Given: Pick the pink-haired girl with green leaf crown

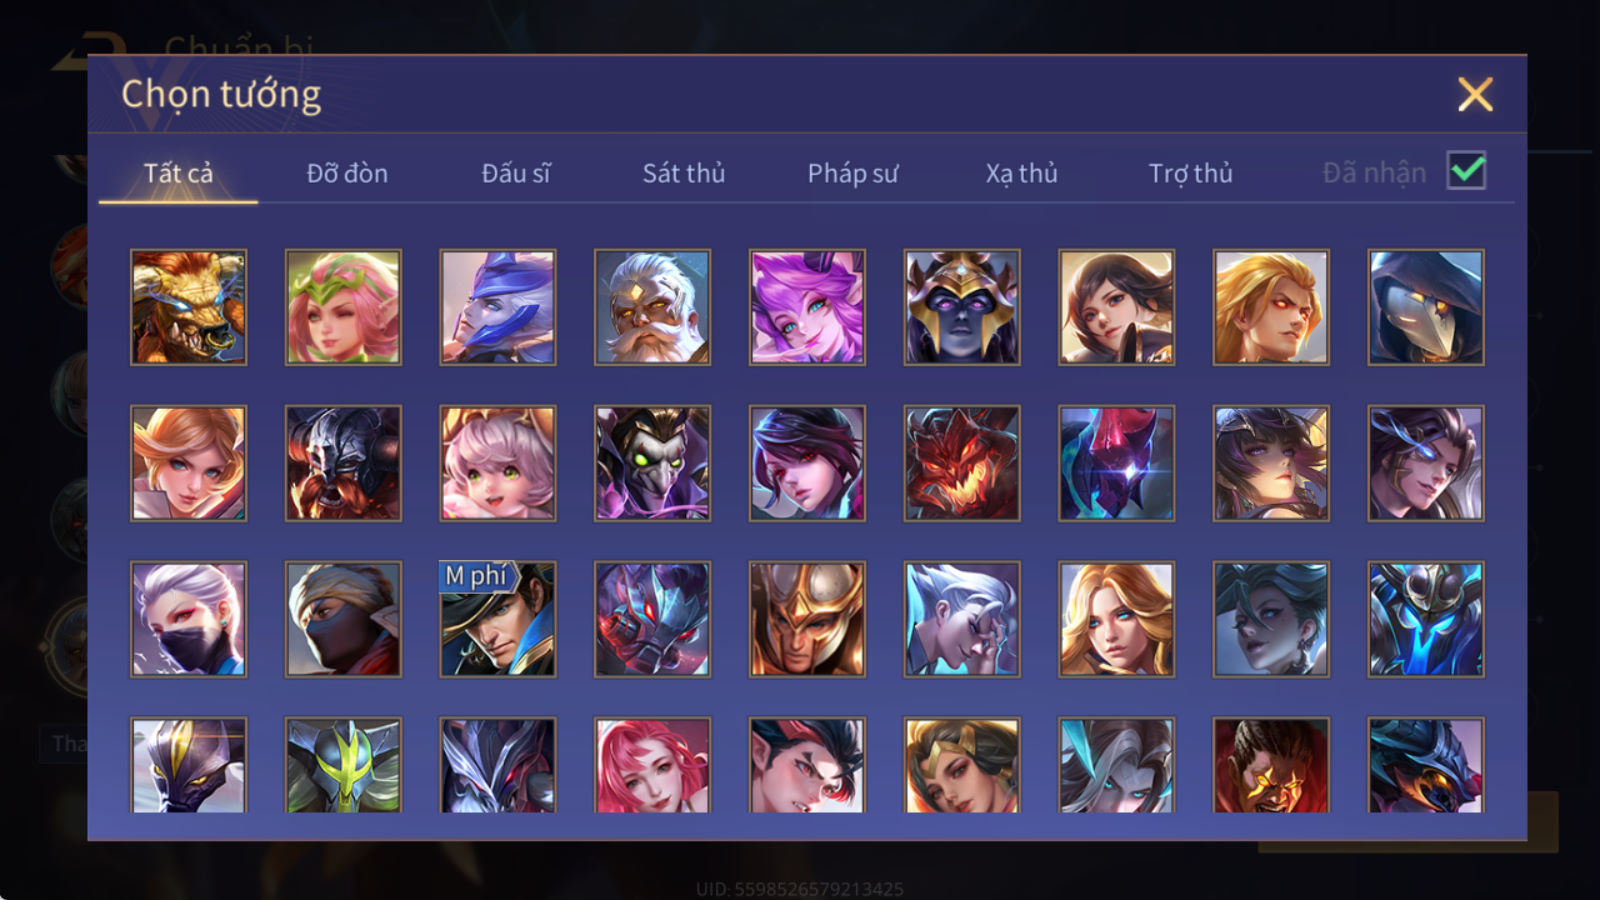Looking at the screenshot, I should 343,307.
